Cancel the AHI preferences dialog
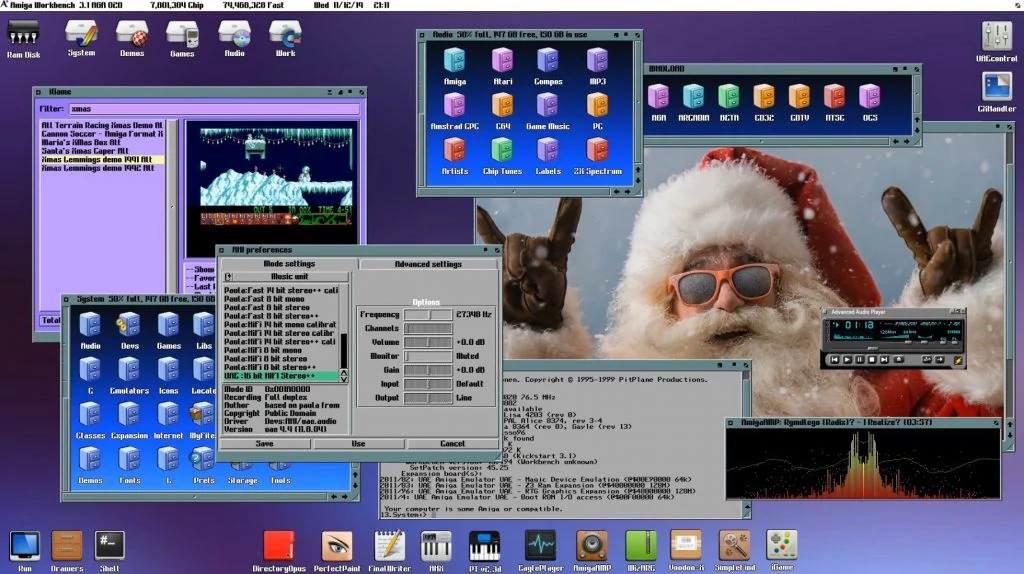1024x574 pixels. click(452, 444)
